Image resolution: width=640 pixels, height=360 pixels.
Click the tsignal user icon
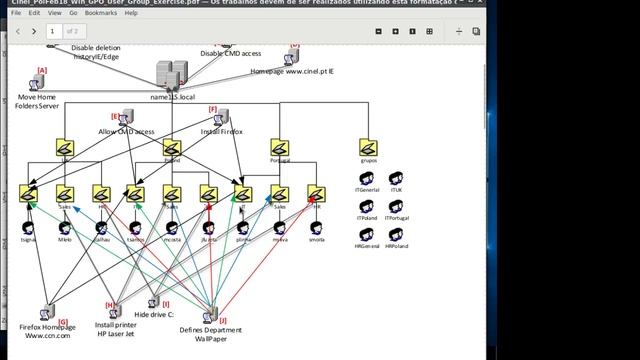click(28, 229)
